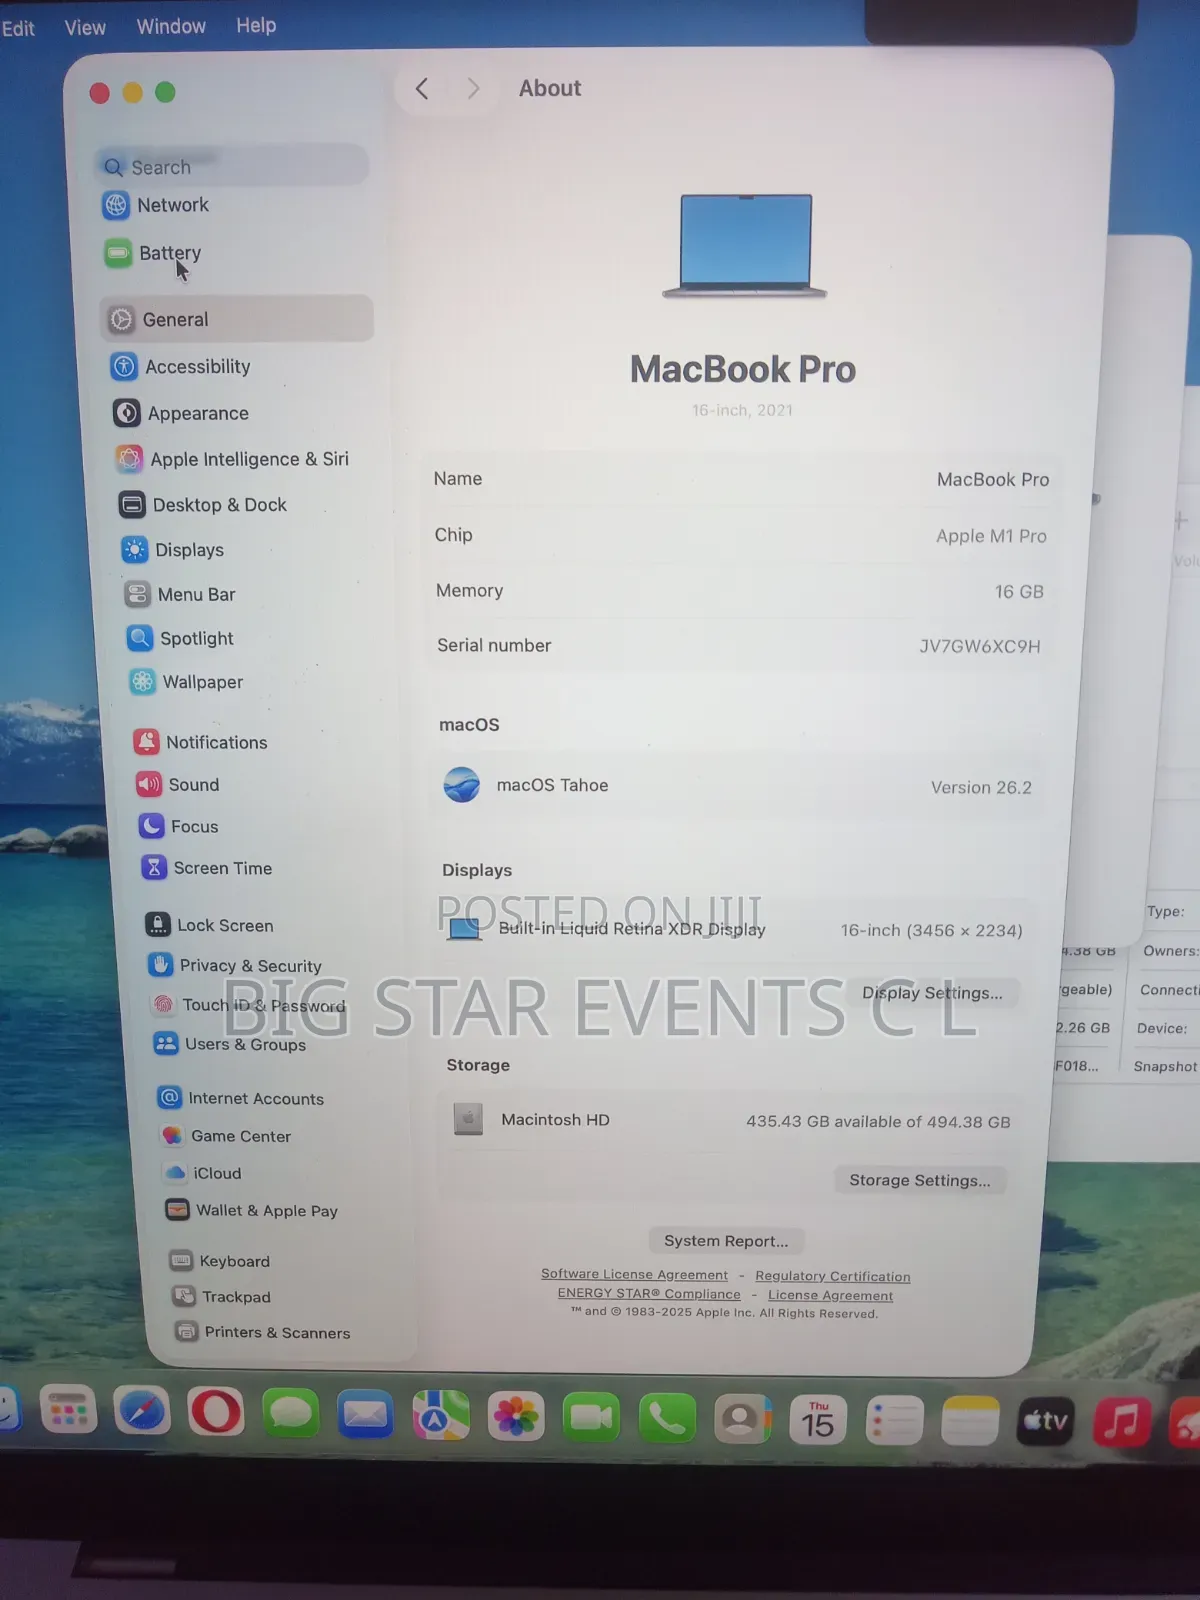
Task: Open Wallpaper settings
Action: pos(186,682)
